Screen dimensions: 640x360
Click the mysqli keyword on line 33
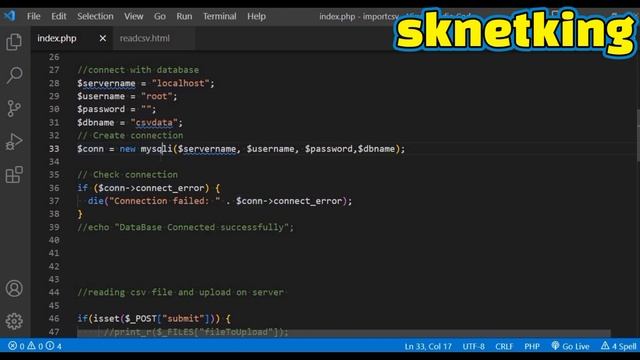157,149
